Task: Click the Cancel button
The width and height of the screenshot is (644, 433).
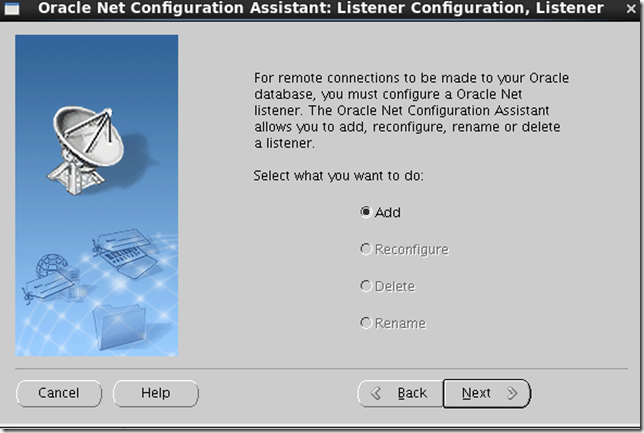Action: pyautogui.click(x=59, y=393)
